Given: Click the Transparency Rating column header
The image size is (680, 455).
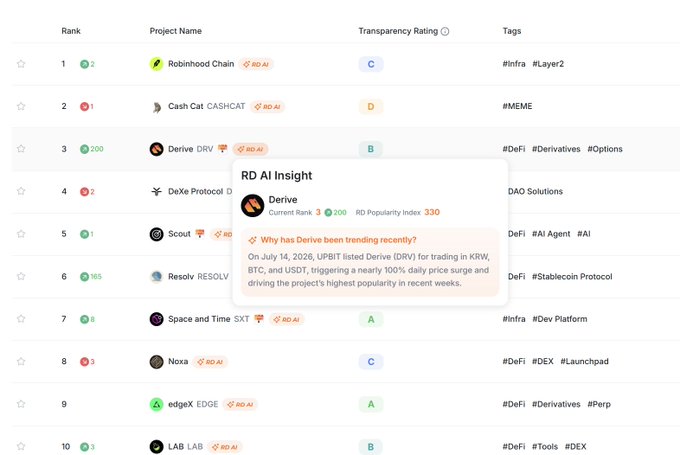Looking at the screenshot, I should (398, 31).
